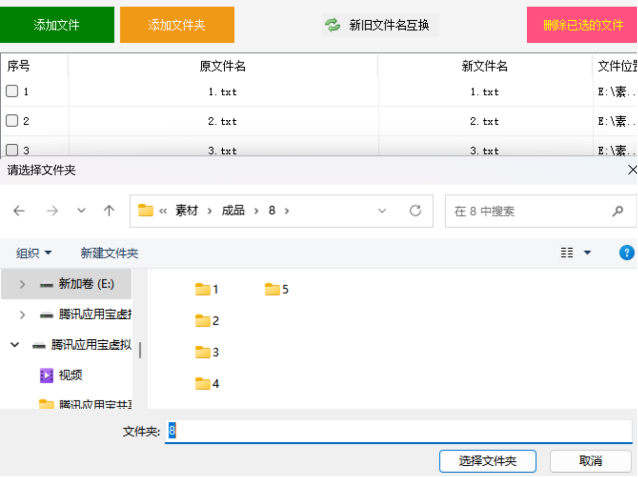Click the search magnifier icon

618,211
